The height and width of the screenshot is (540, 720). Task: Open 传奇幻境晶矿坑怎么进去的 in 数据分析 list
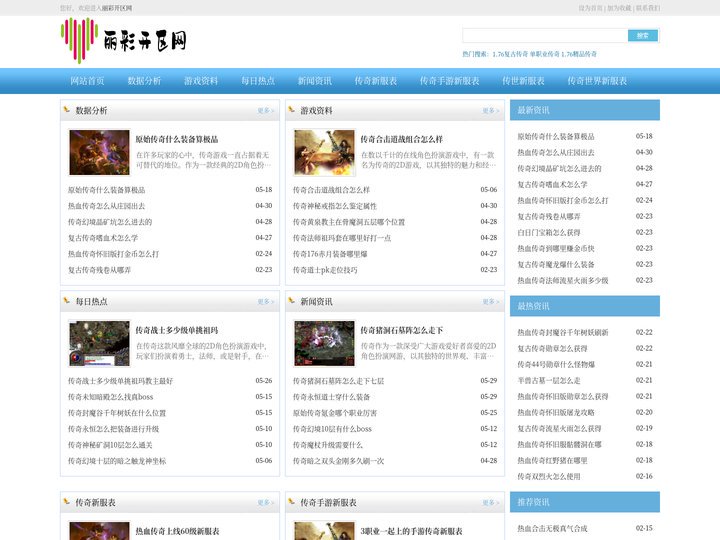[110, 222]
